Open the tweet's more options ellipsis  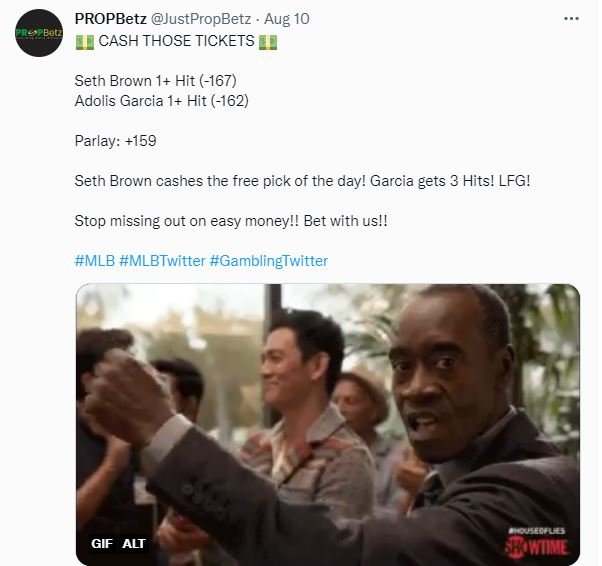[571, 19]
